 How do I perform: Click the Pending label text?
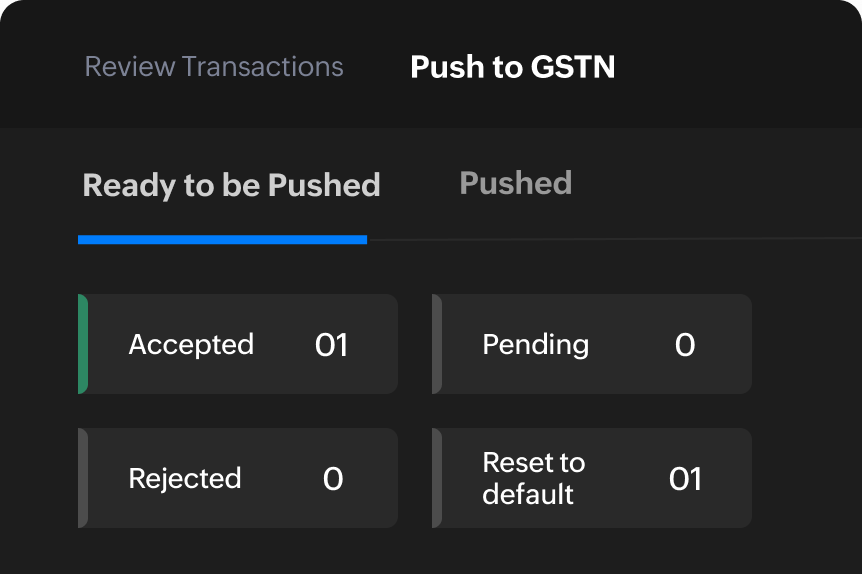[x=535, y=344]
